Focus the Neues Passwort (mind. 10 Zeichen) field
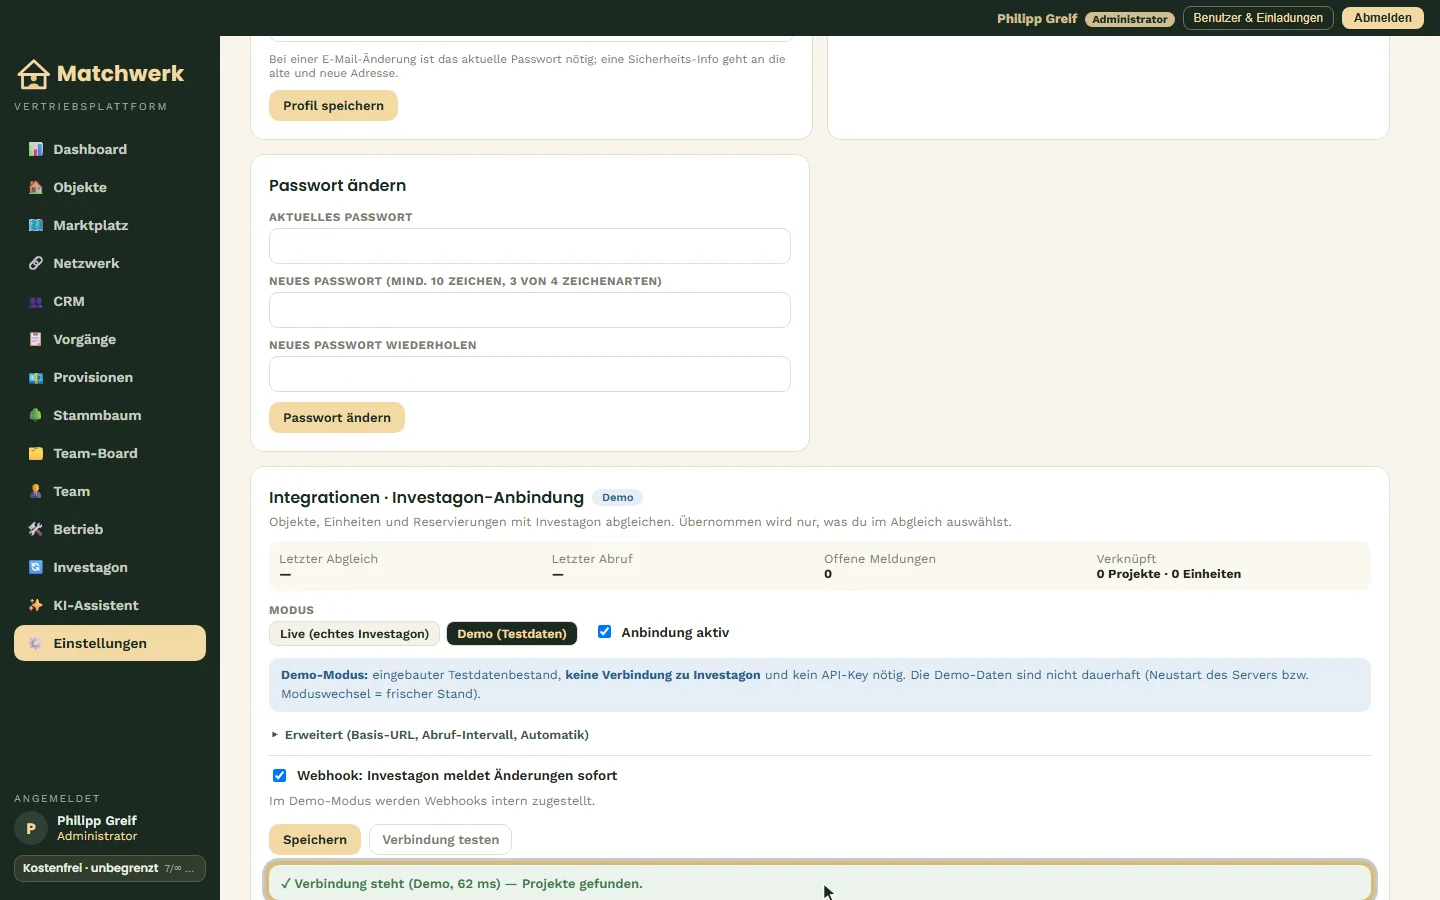This screenshot has height=900, width=1440. point(530,310)
